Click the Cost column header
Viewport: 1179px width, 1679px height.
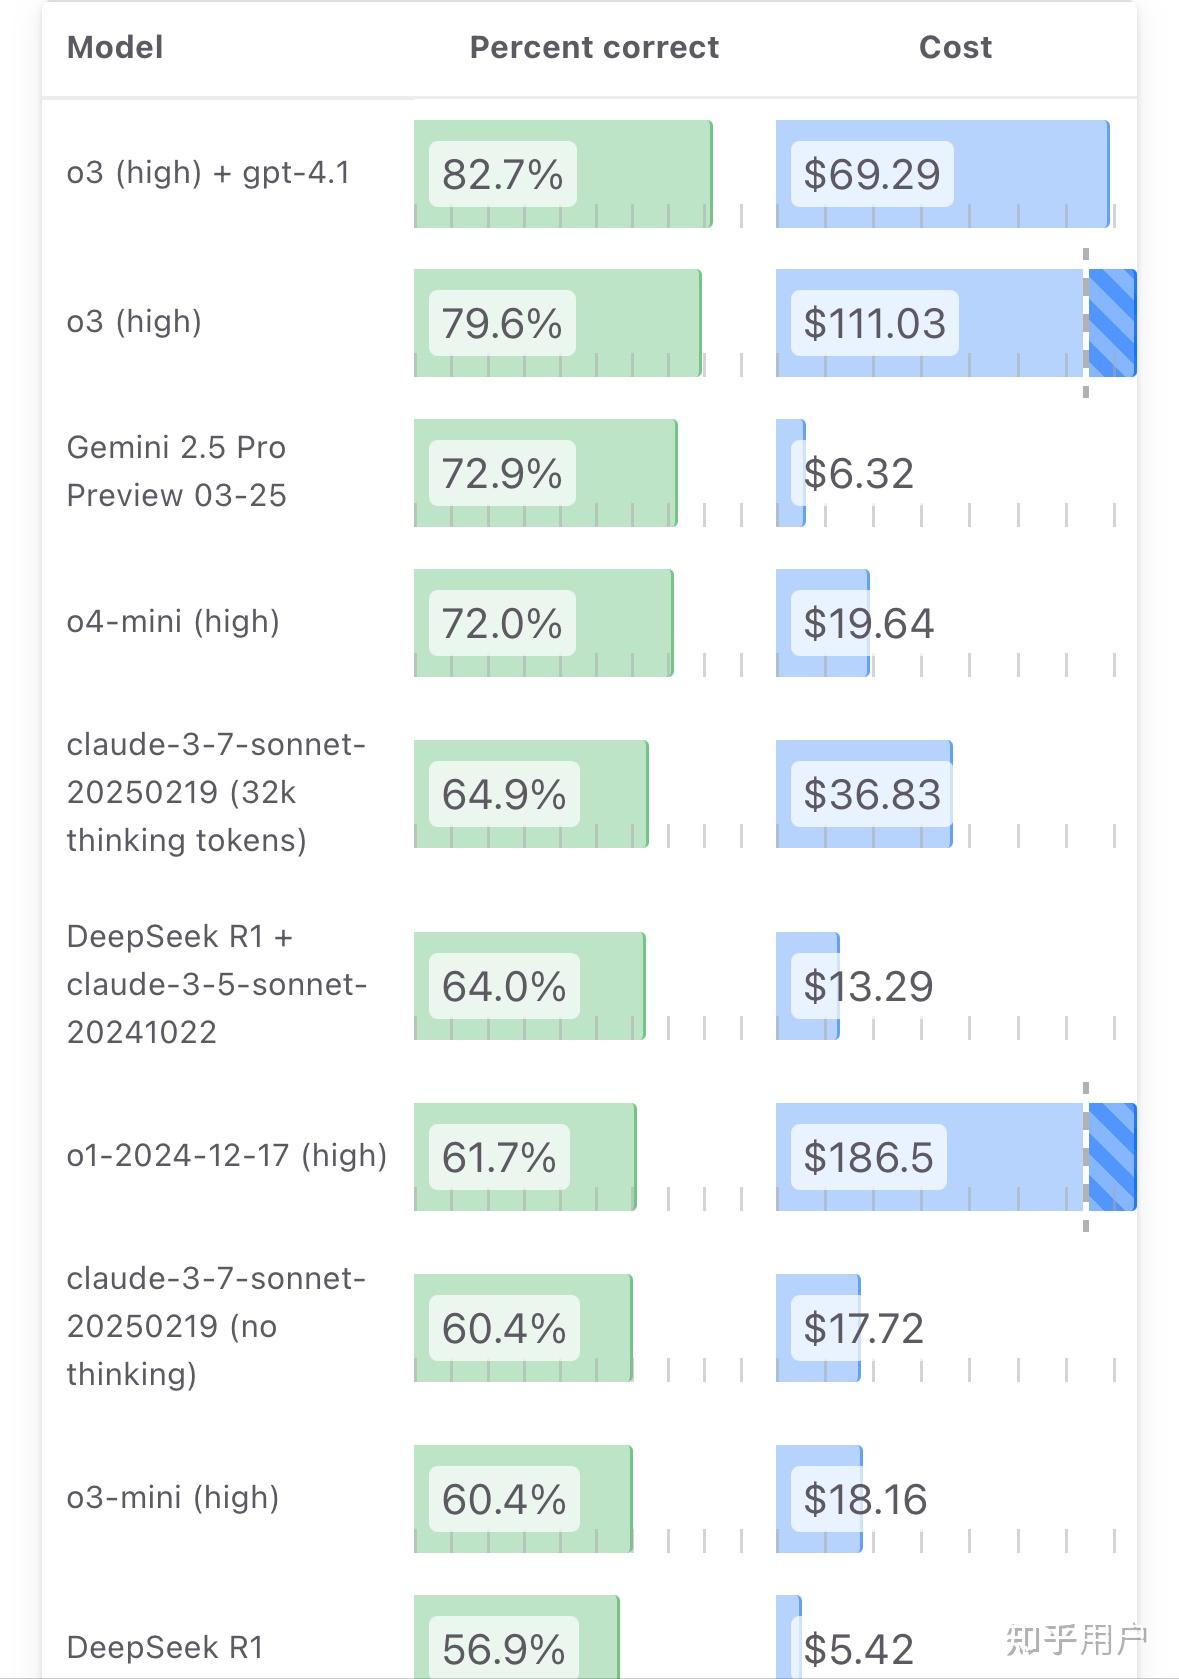(x=955, y=47)
